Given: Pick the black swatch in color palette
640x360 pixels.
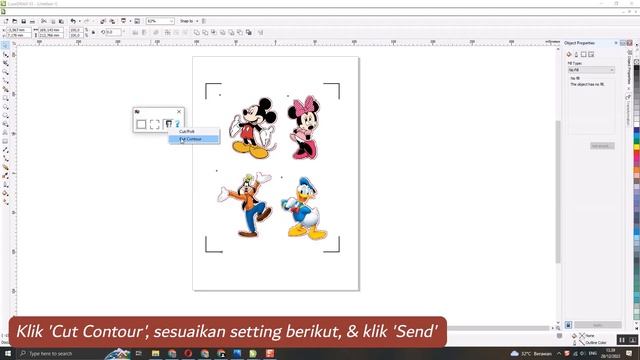Looking at the screenshot, I should pos(637,68).
